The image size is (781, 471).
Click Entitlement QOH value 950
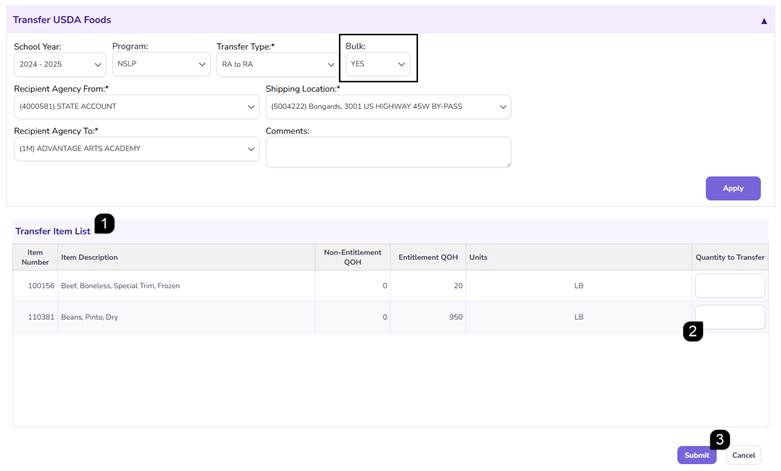click(x=456, y=317)
